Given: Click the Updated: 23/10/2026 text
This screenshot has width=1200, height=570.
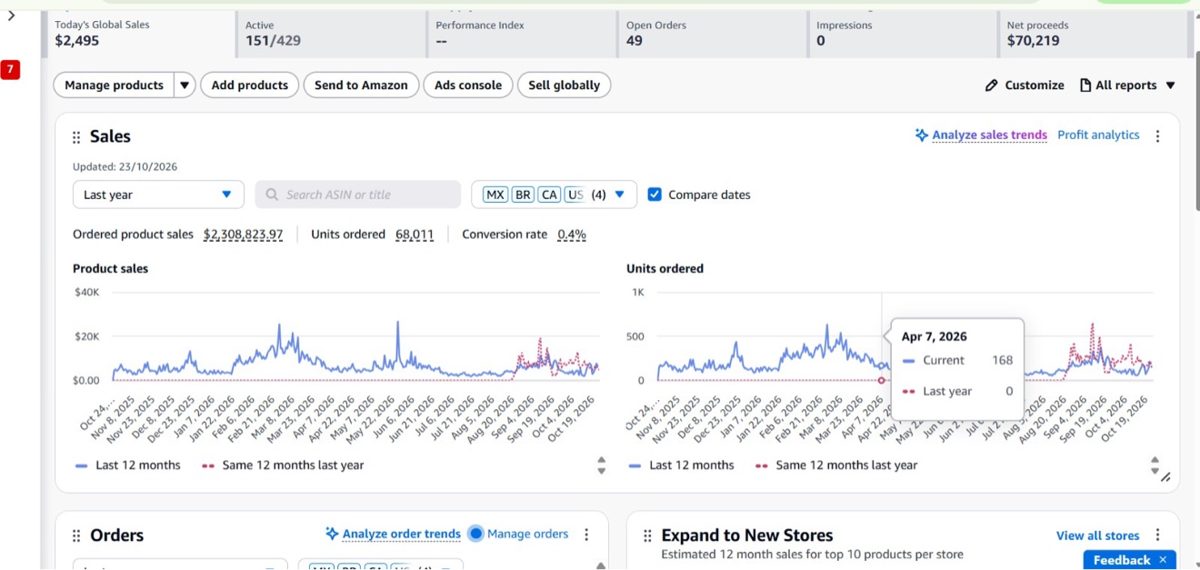Looking at the screenshot, I should pos(125,167).
